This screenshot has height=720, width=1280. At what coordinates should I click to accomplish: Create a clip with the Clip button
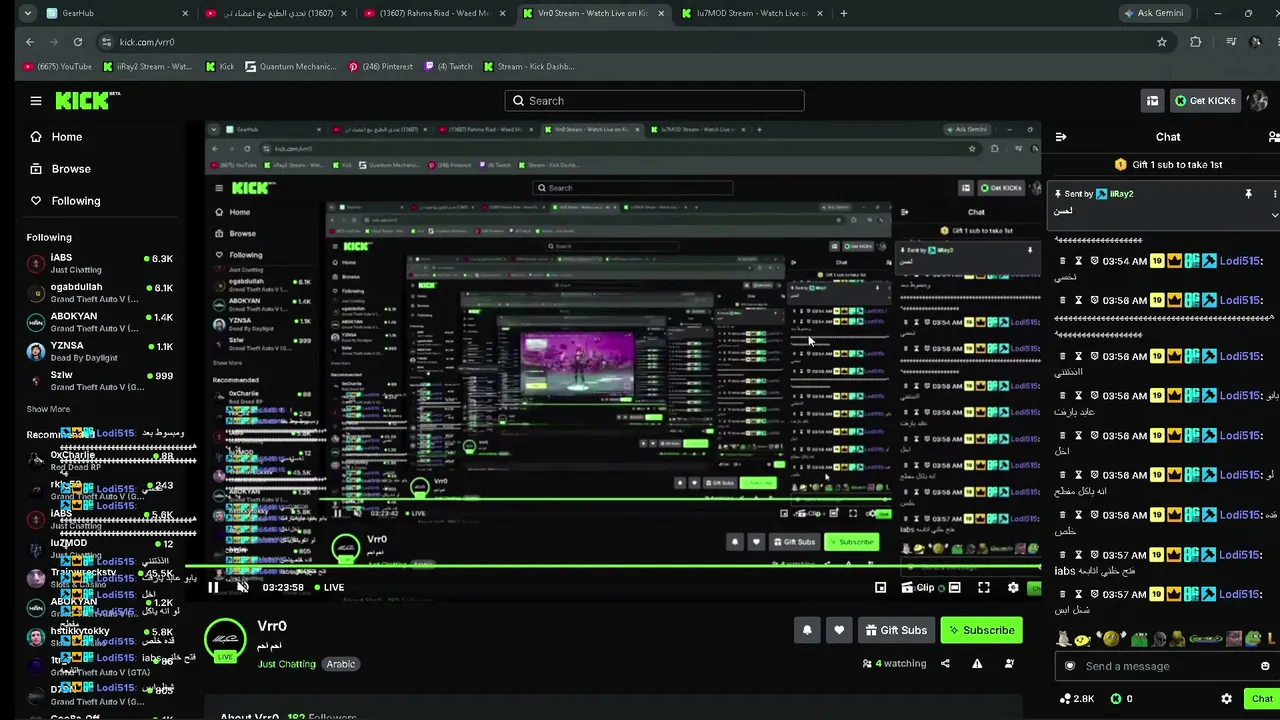tap(917, 588)
